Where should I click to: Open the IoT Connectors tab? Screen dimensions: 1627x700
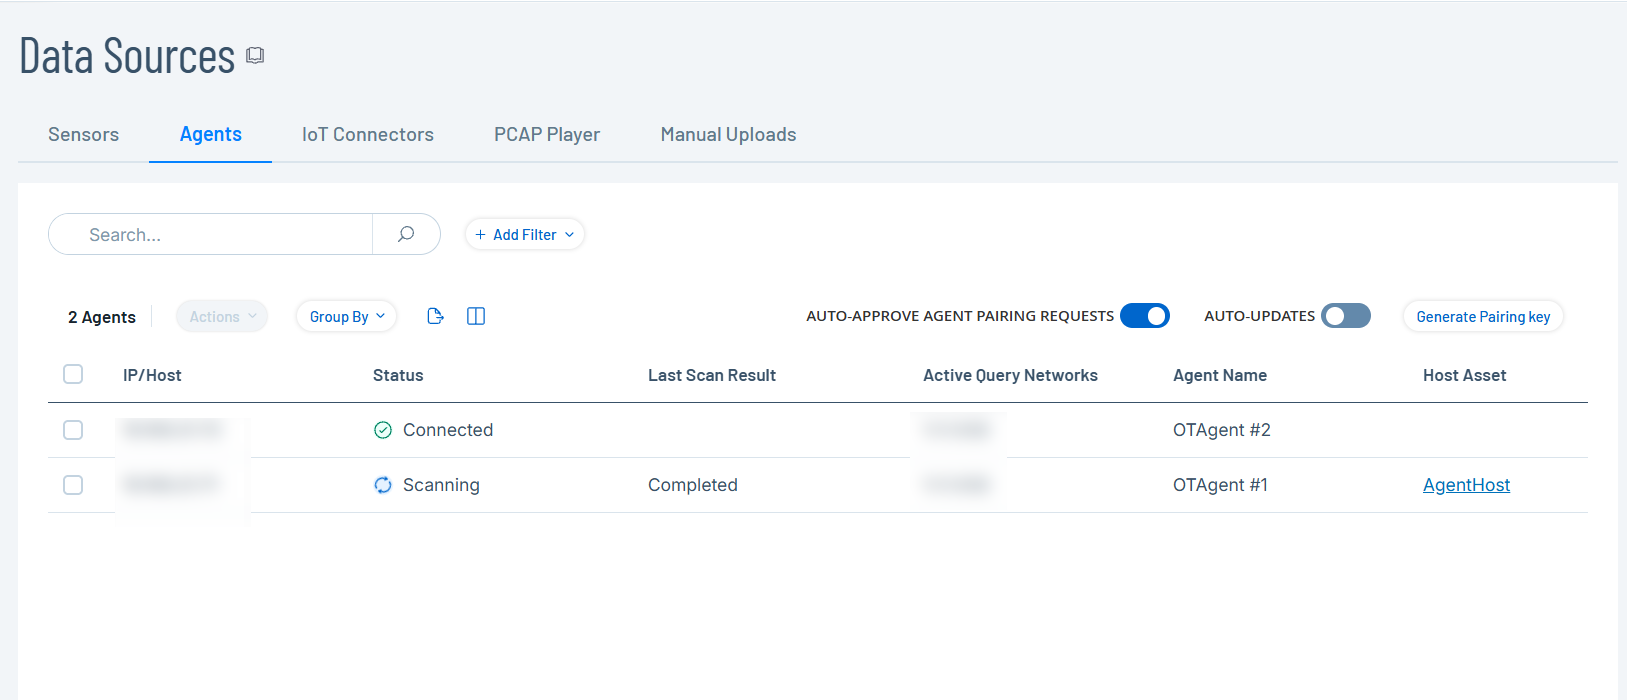pos(368,135)
